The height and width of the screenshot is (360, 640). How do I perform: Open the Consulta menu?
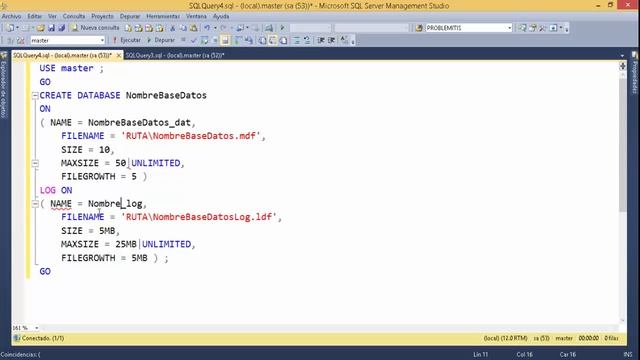click(x=74, y=16)
